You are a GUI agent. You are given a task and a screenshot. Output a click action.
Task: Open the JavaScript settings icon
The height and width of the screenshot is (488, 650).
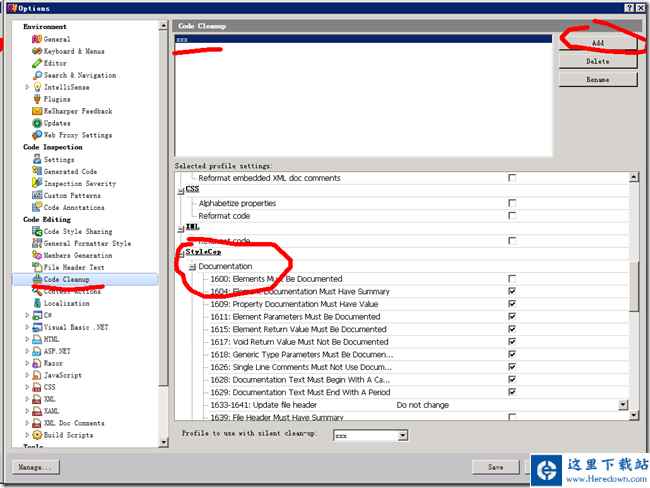click(x=37, y=375)
